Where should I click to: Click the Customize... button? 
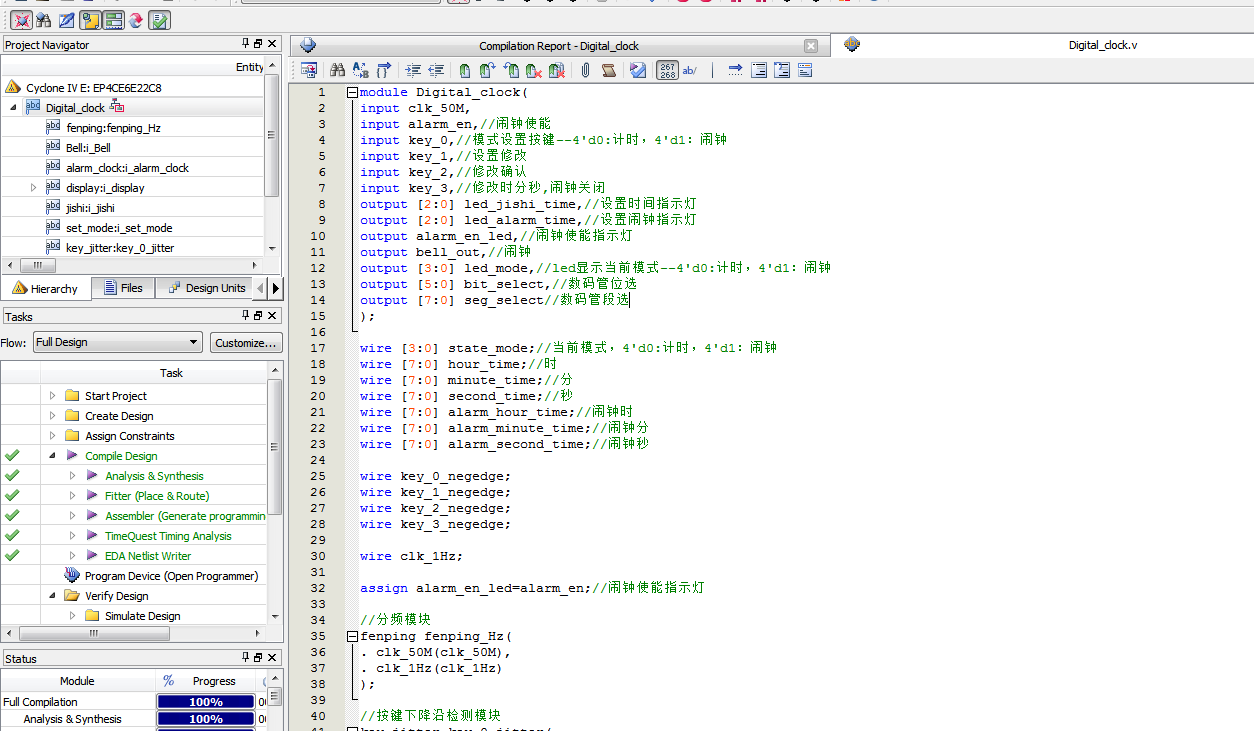pos(245,343)
